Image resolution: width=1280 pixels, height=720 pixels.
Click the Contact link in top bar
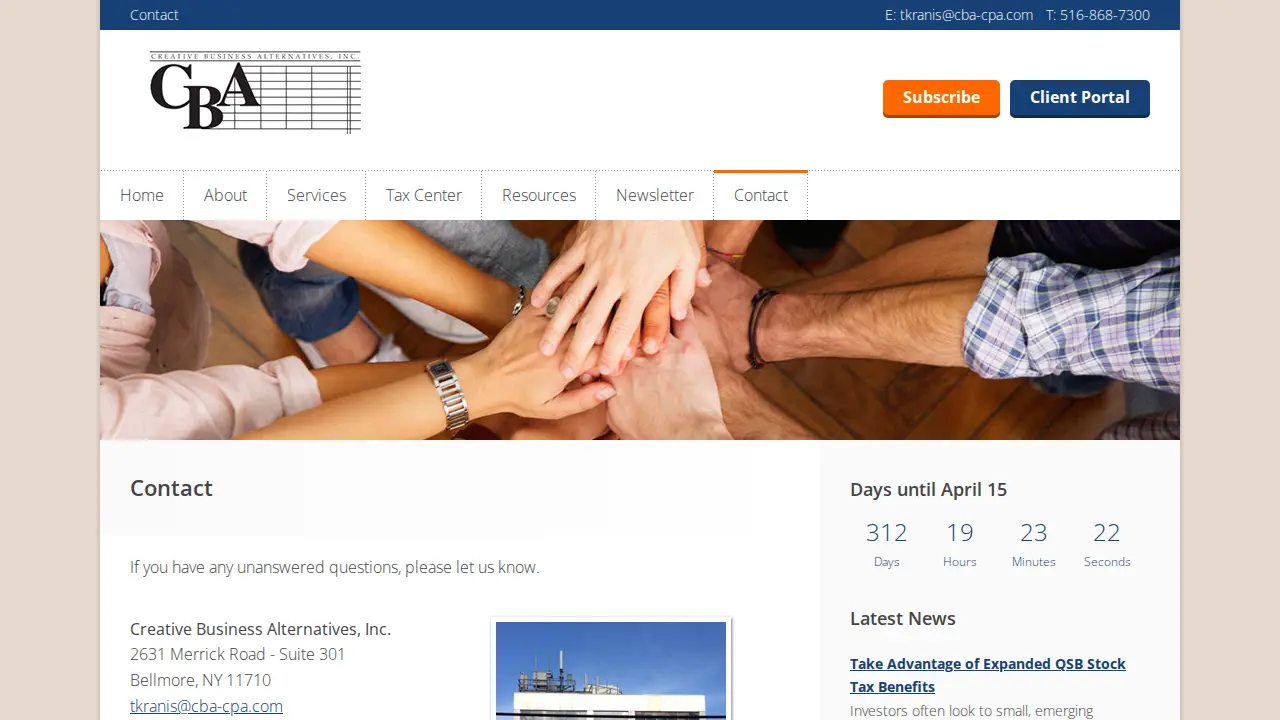tap(154, 15)
